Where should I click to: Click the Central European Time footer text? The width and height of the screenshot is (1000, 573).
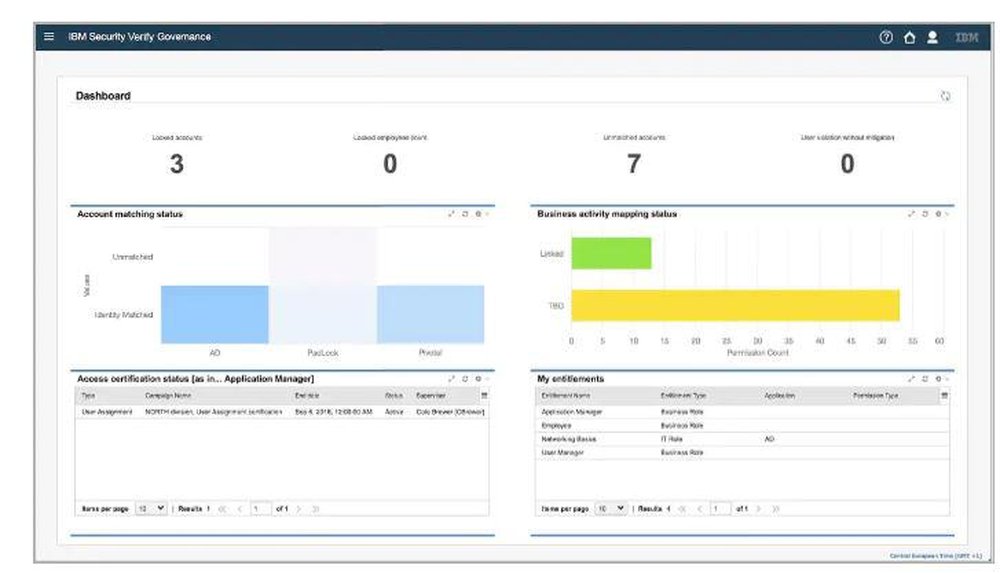click(936, 556)
